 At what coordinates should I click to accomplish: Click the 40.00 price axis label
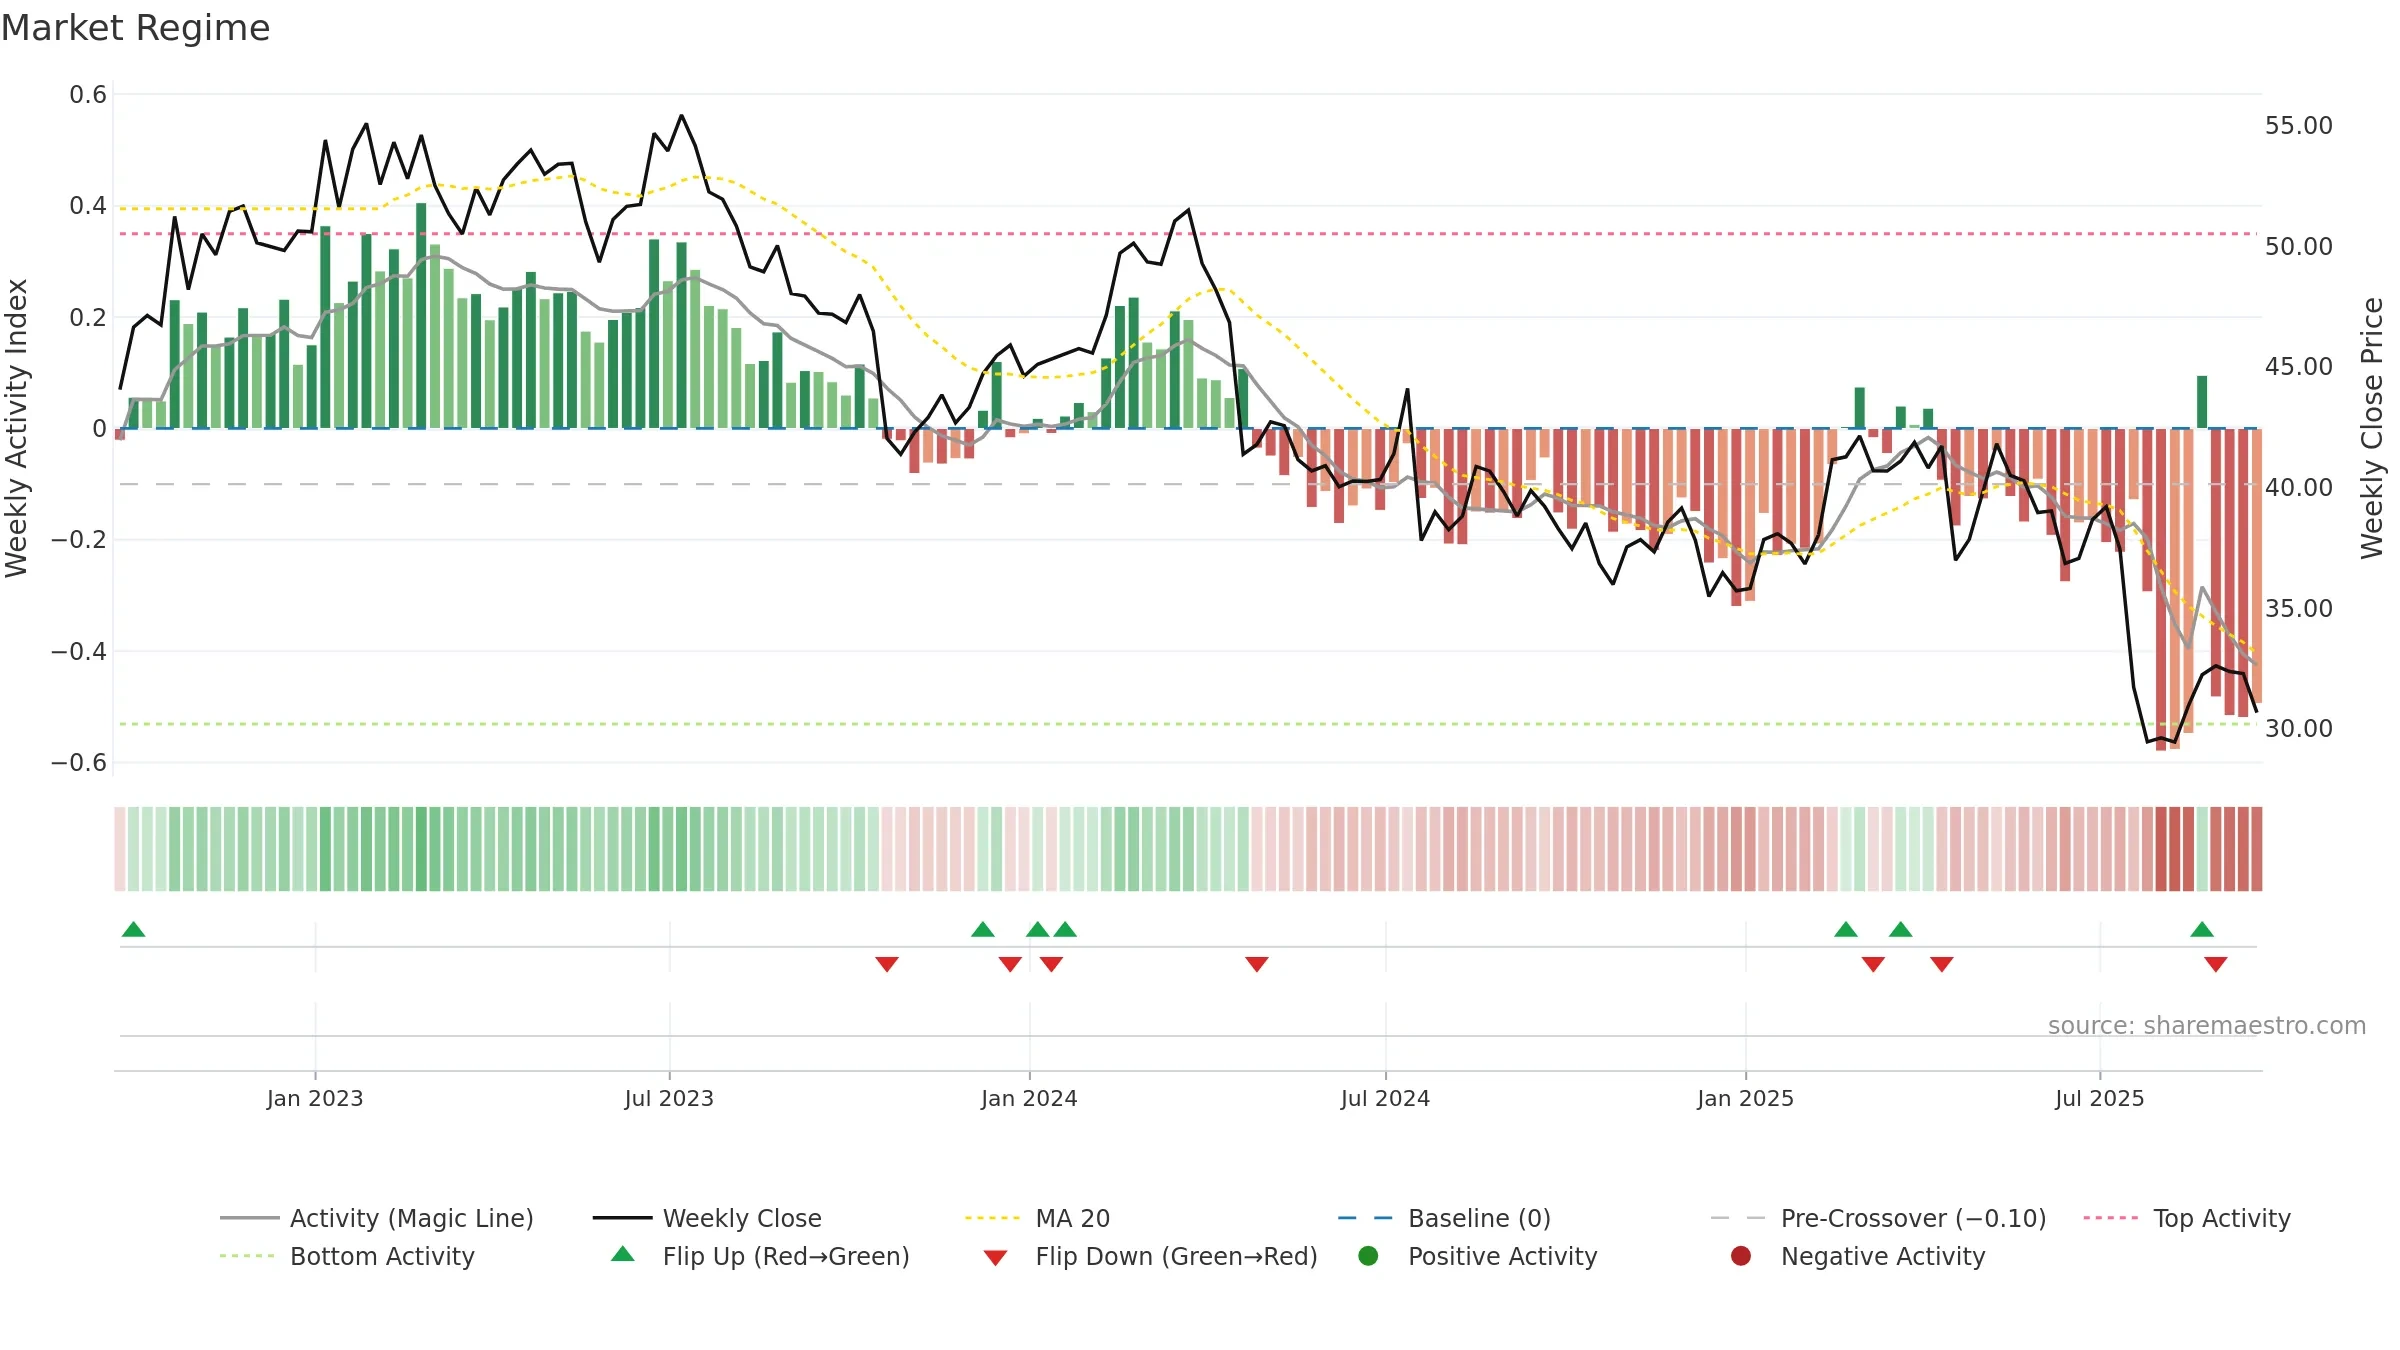2298,487
